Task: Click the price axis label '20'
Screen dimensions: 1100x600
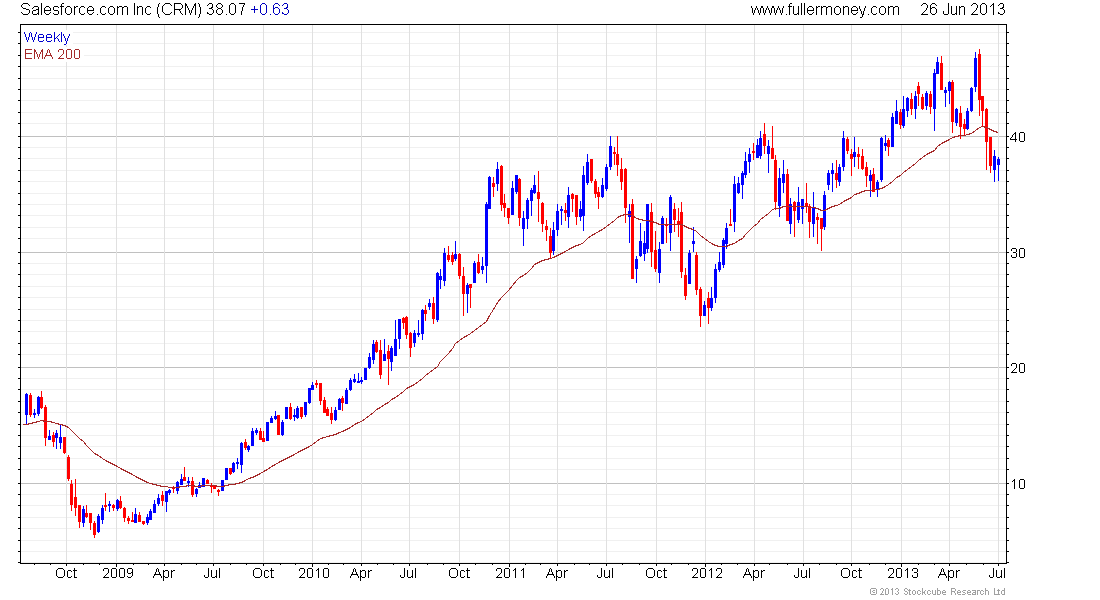Action: pos(1017,368)
